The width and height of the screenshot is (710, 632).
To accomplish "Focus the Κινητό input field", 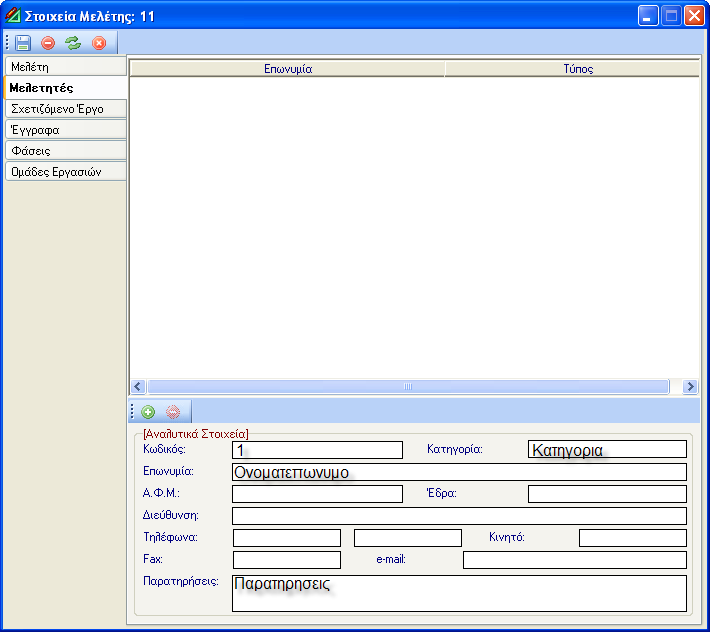I will [x=633, y=538].
